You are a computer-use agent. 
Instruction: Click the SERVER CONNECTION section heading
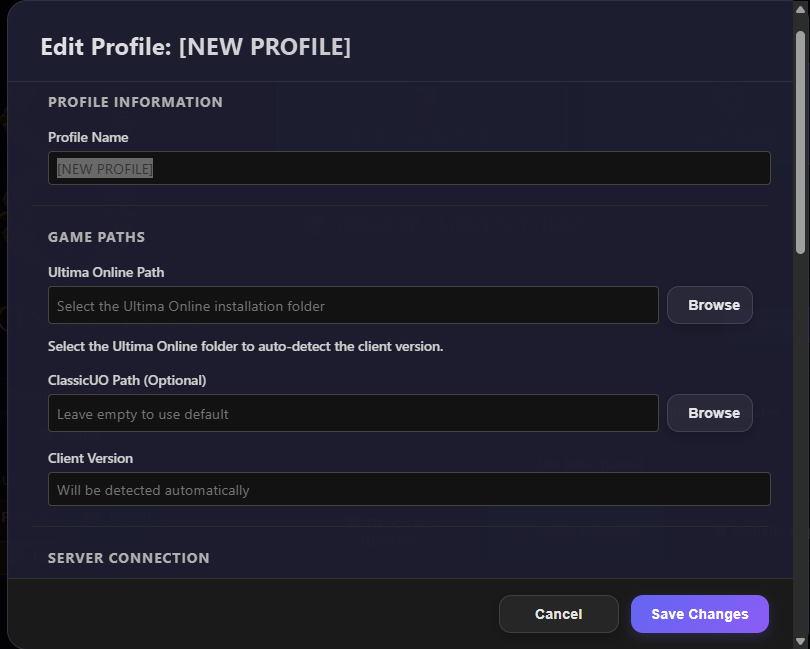point(128,558)
